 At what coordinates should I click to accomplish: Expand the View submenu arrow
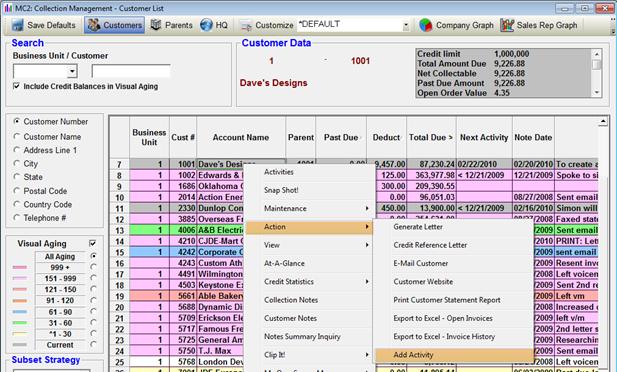367,245
